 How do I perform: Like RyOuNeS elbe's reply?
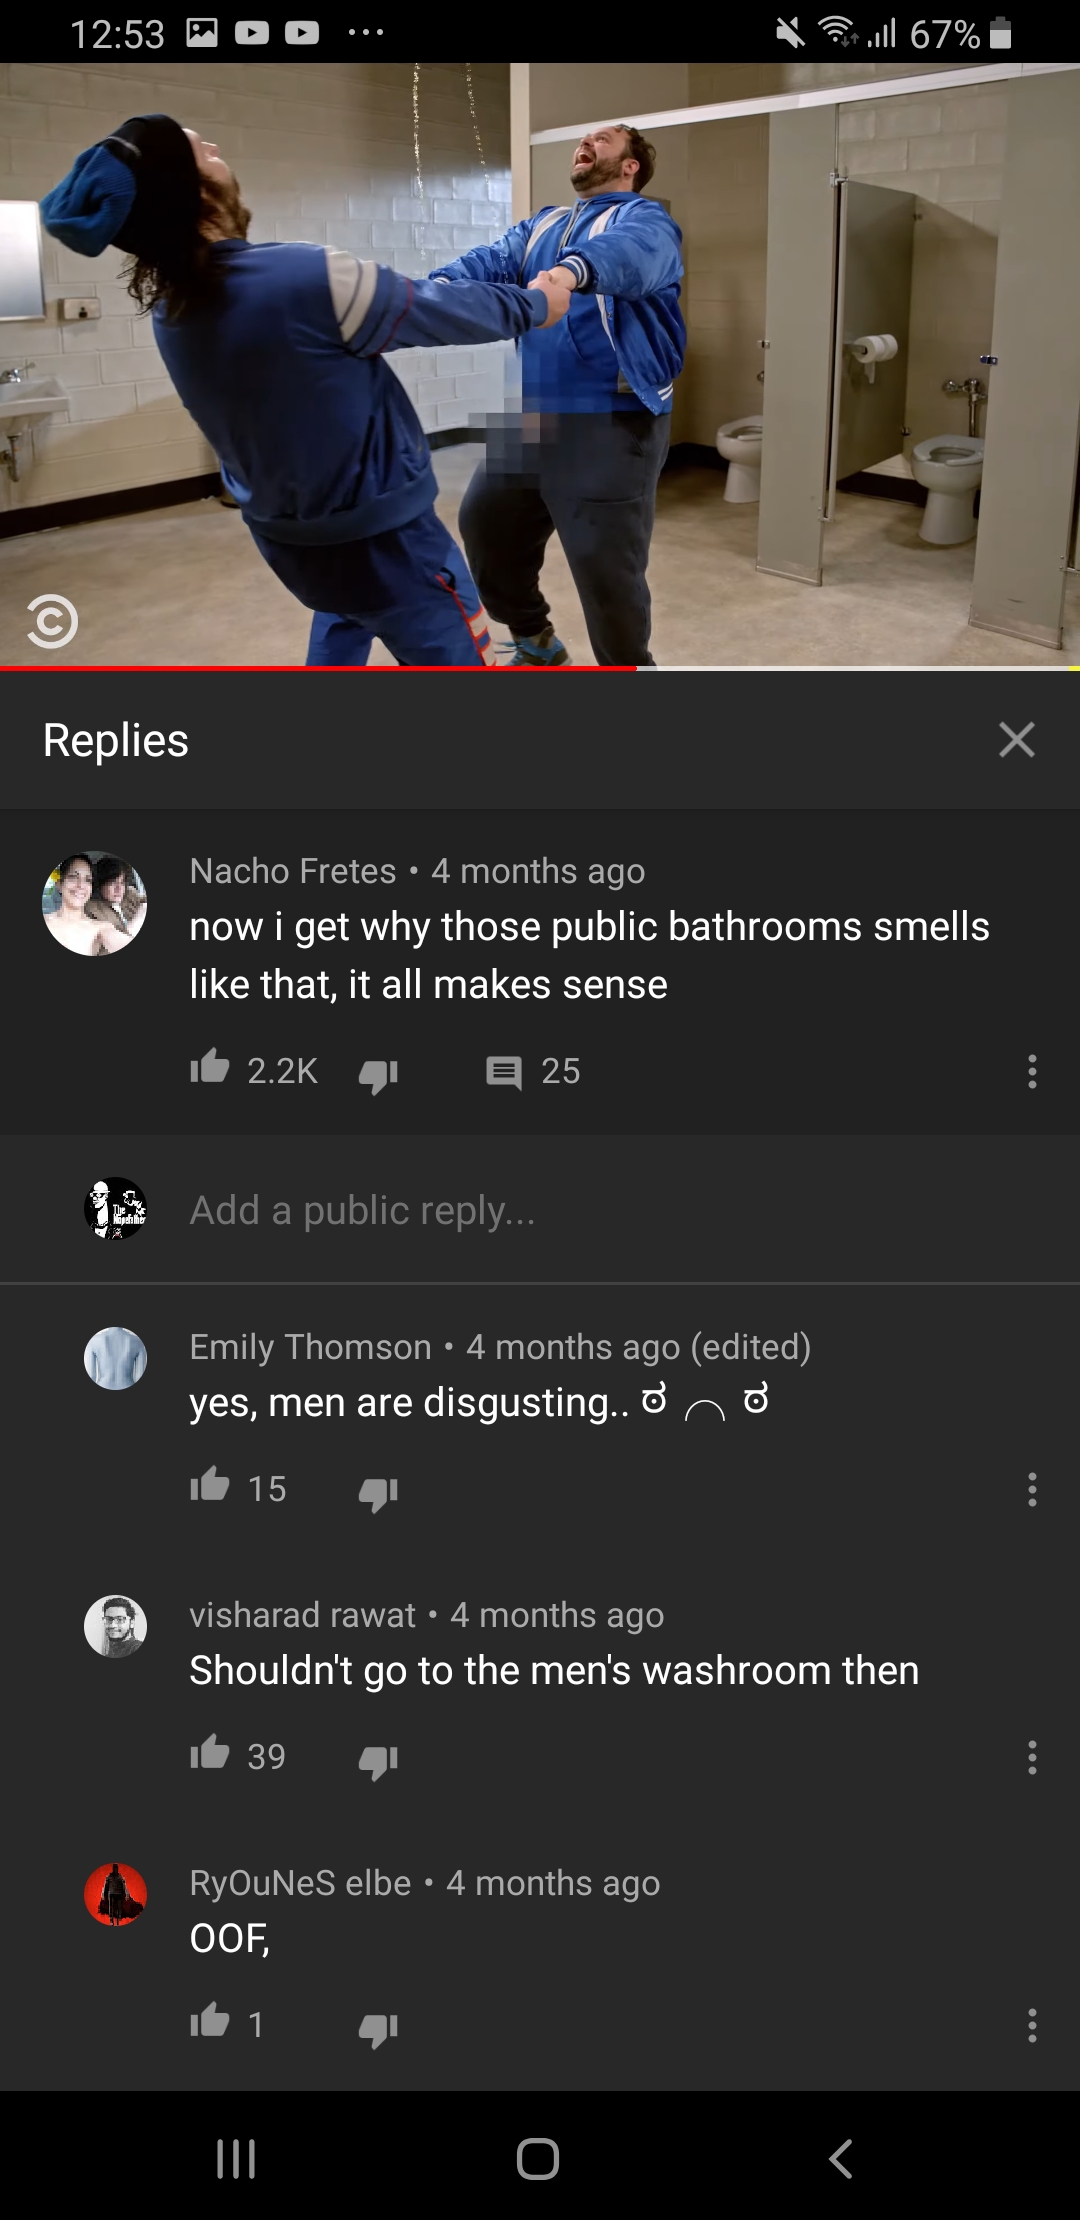click(x=210, y=2021)
